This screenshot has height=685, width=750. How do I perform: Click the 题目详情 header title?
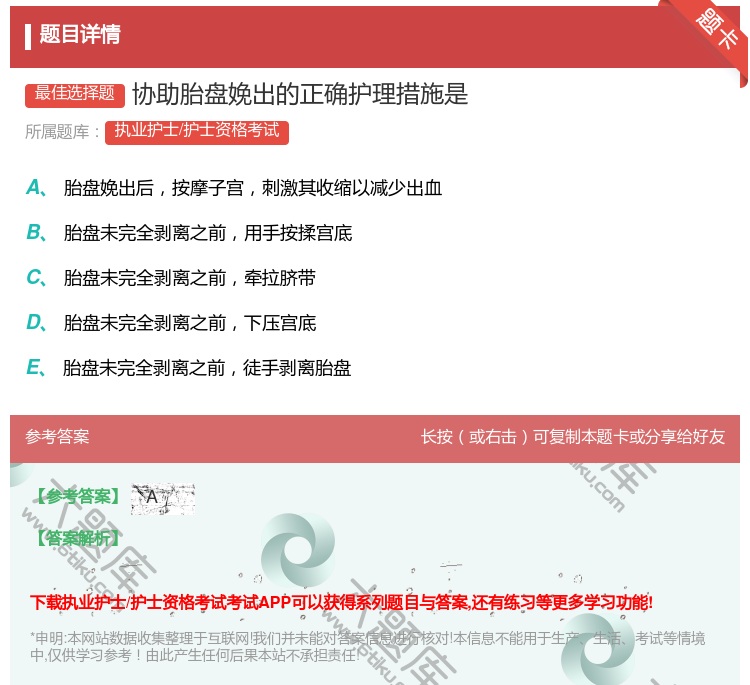pos(80,34)
